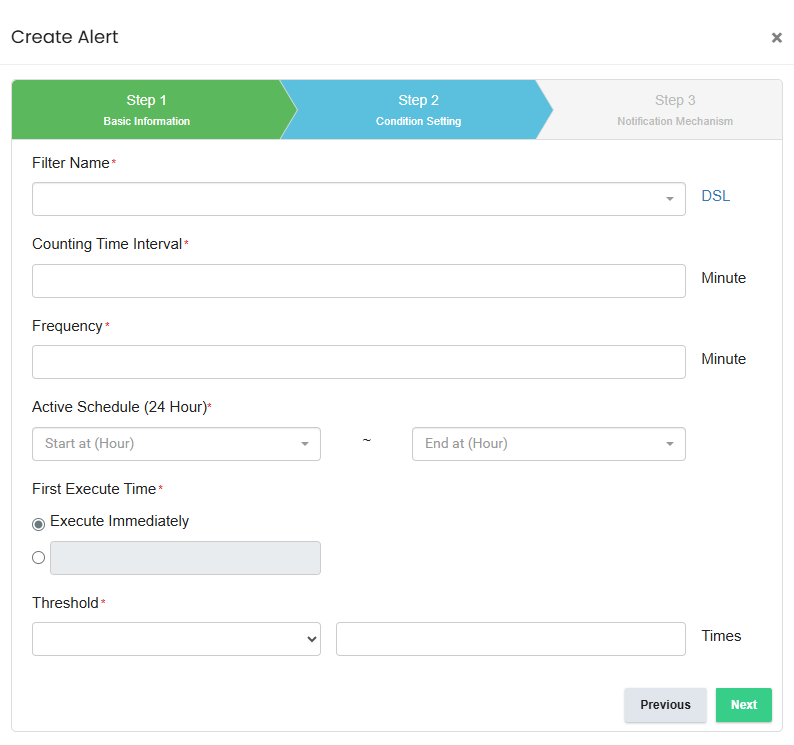Select Step 2 Condition Setting tab

tap(418, 109)
